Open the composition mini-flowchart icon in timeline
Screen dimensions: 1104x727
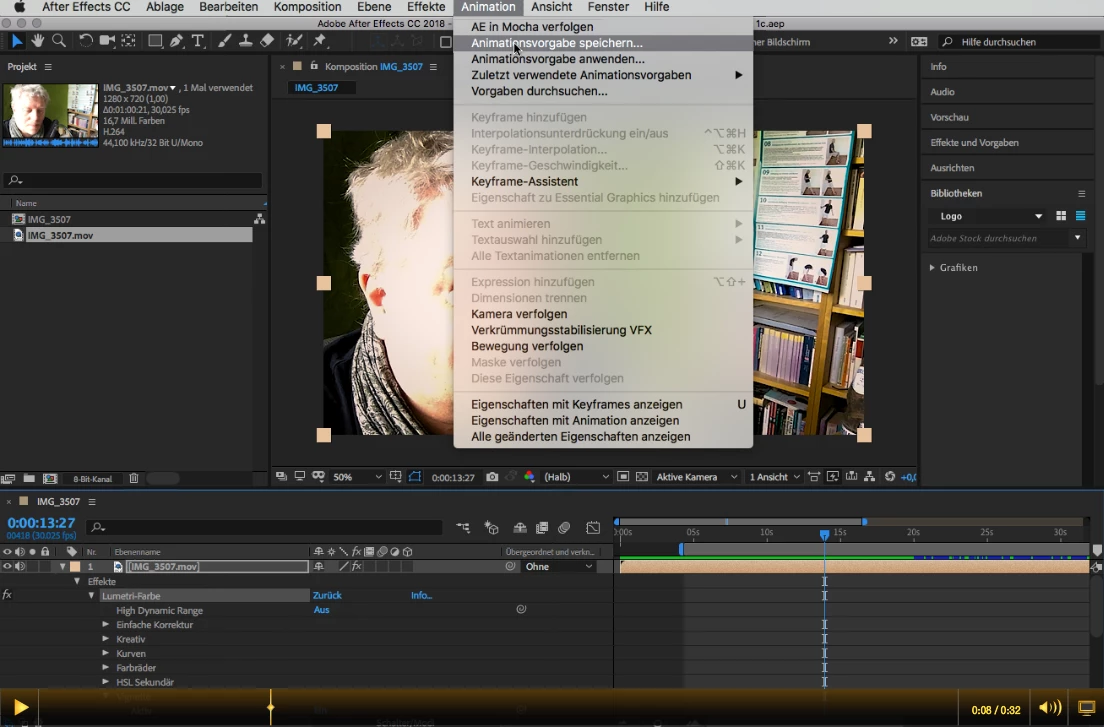point(463,527)
